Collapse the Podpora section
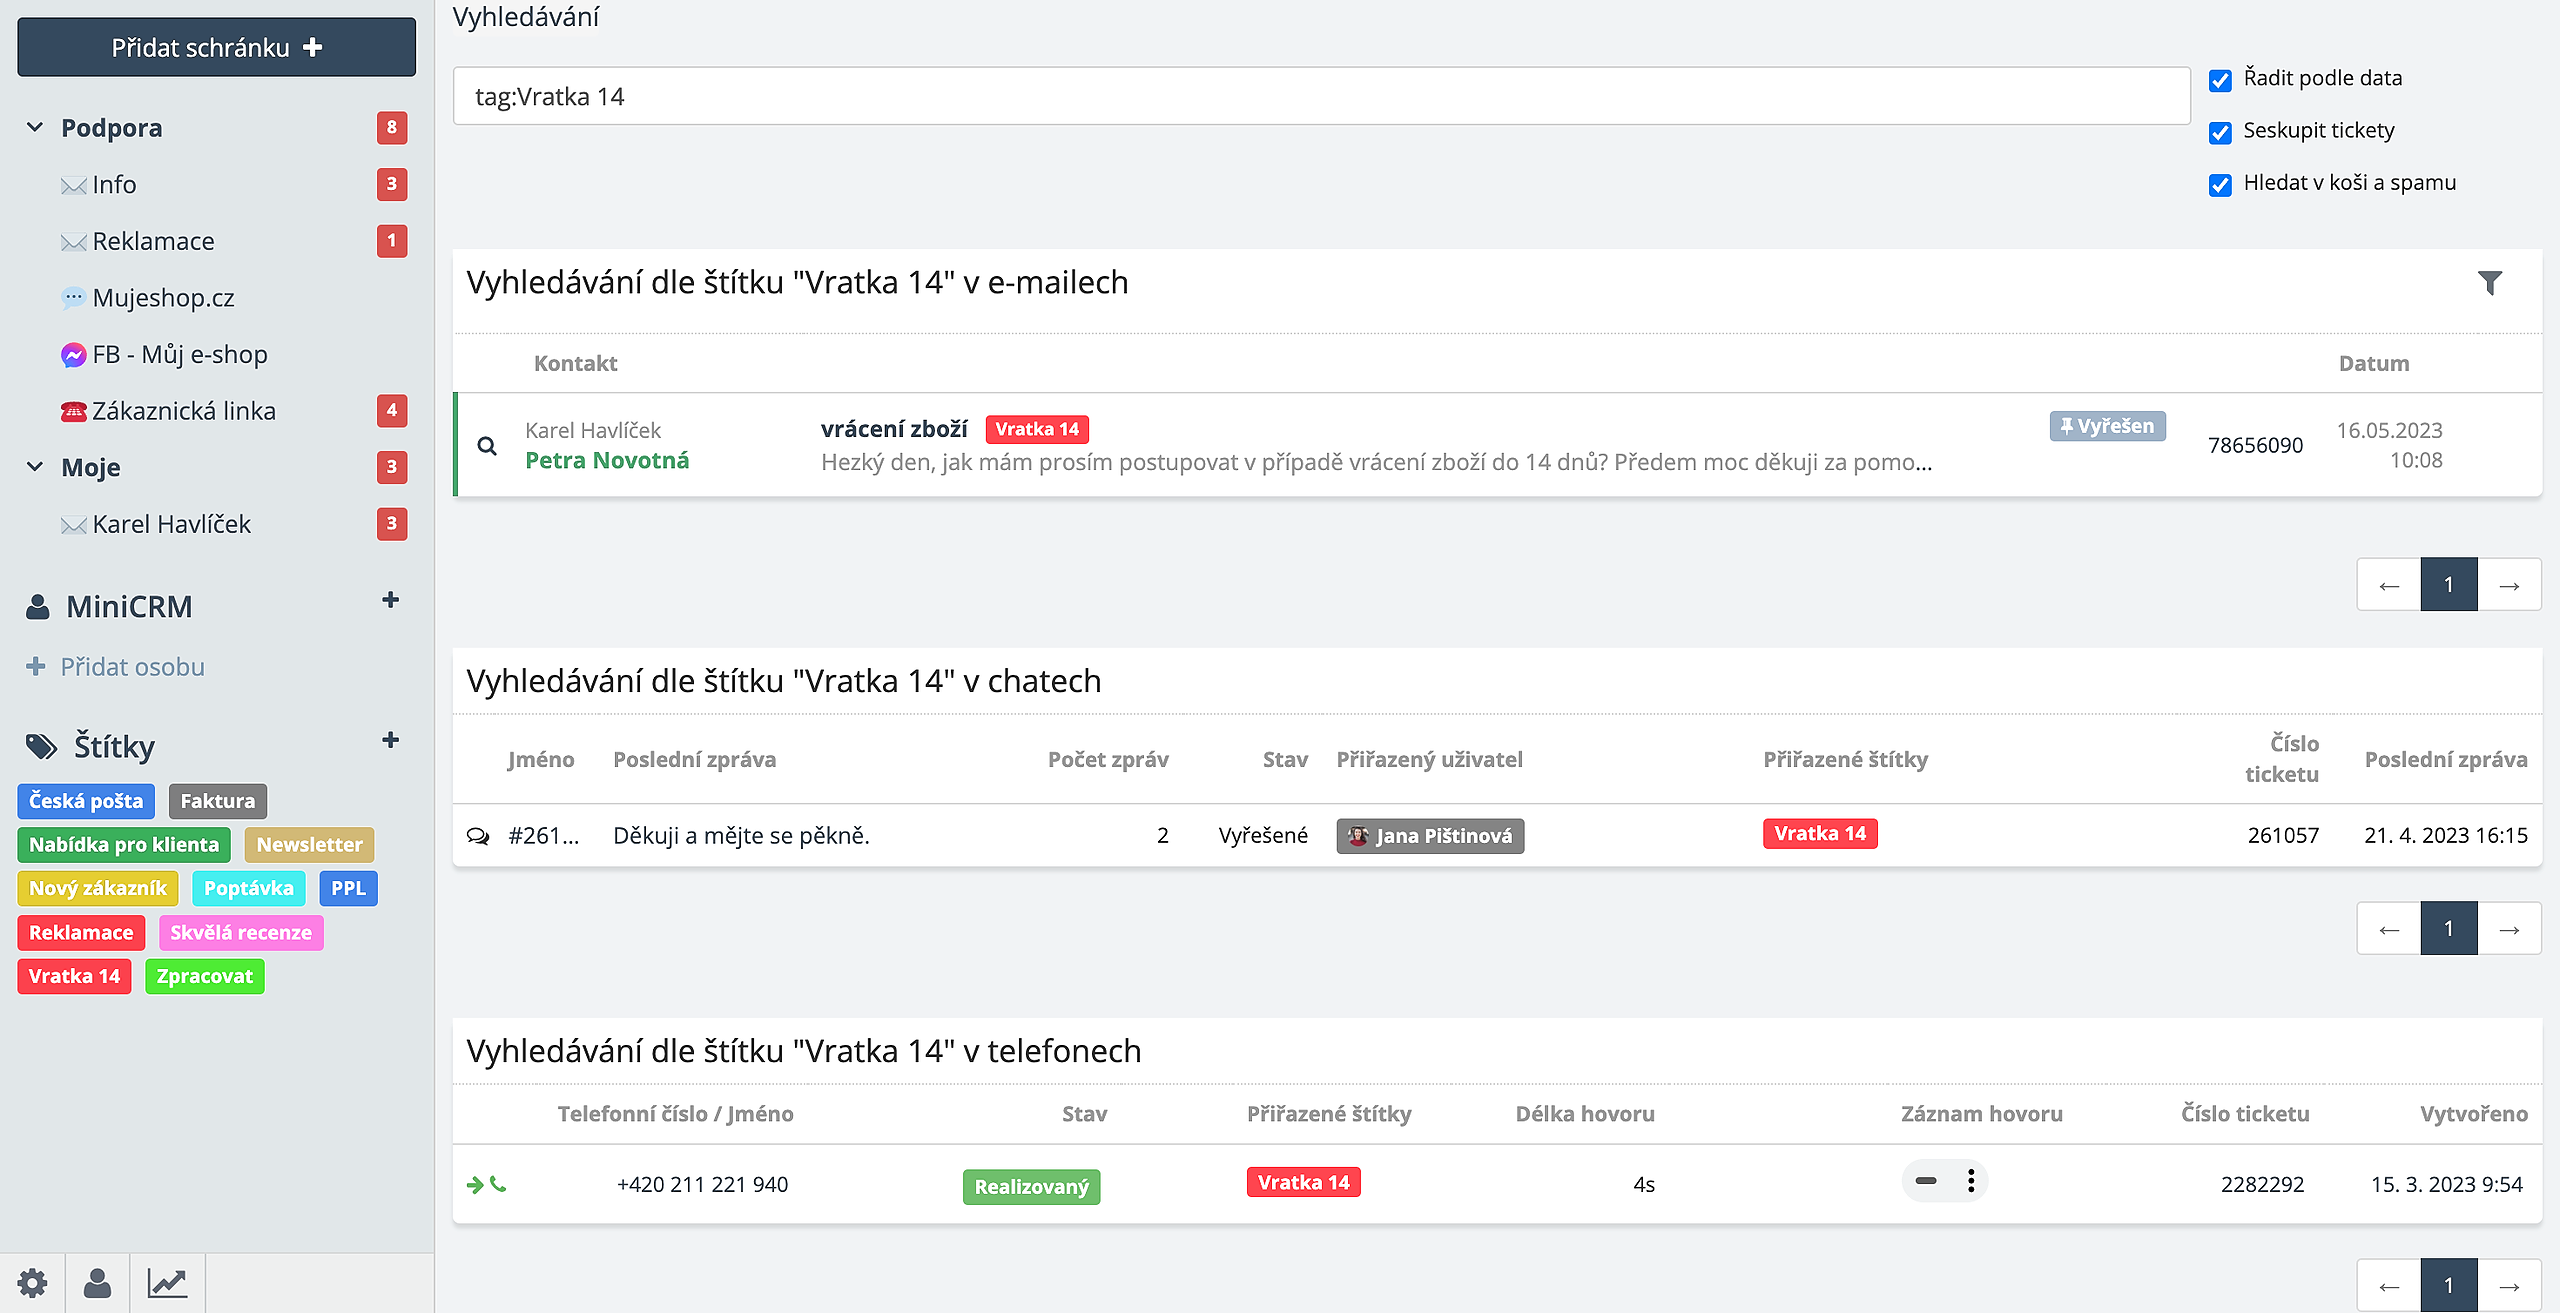The height and width of the screenshot is (1313, 2560). click(35, 128)
